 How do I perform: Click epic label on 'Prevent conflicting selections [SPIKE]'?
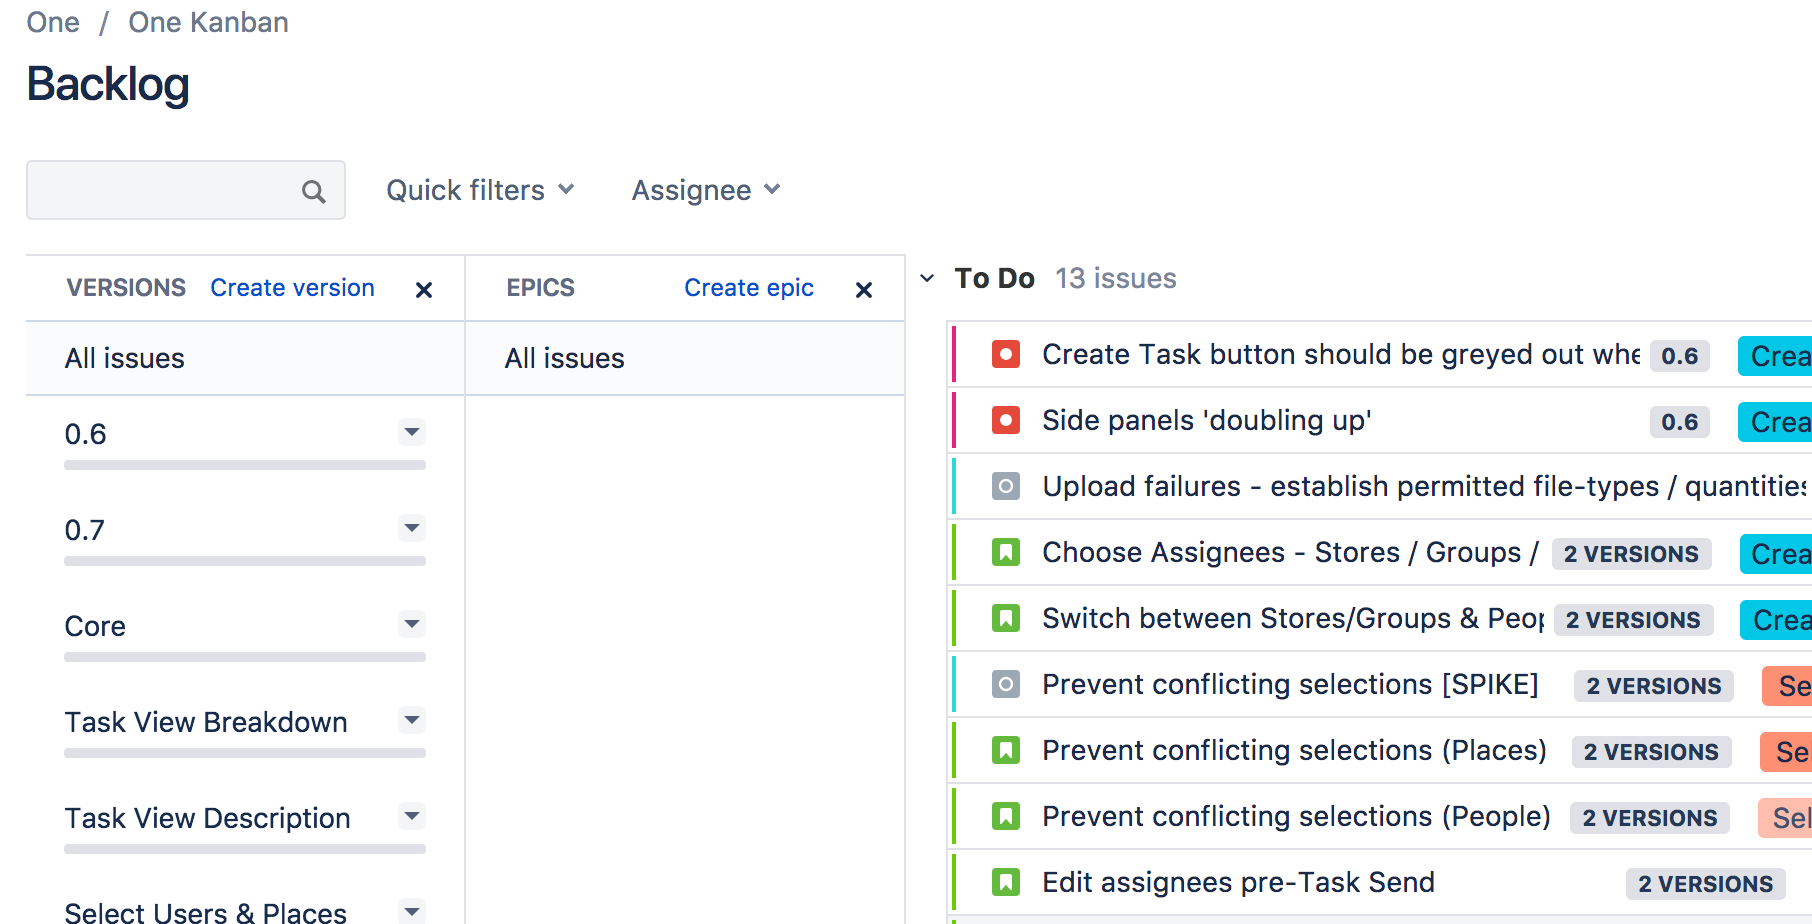click(x=1788, y=686)
